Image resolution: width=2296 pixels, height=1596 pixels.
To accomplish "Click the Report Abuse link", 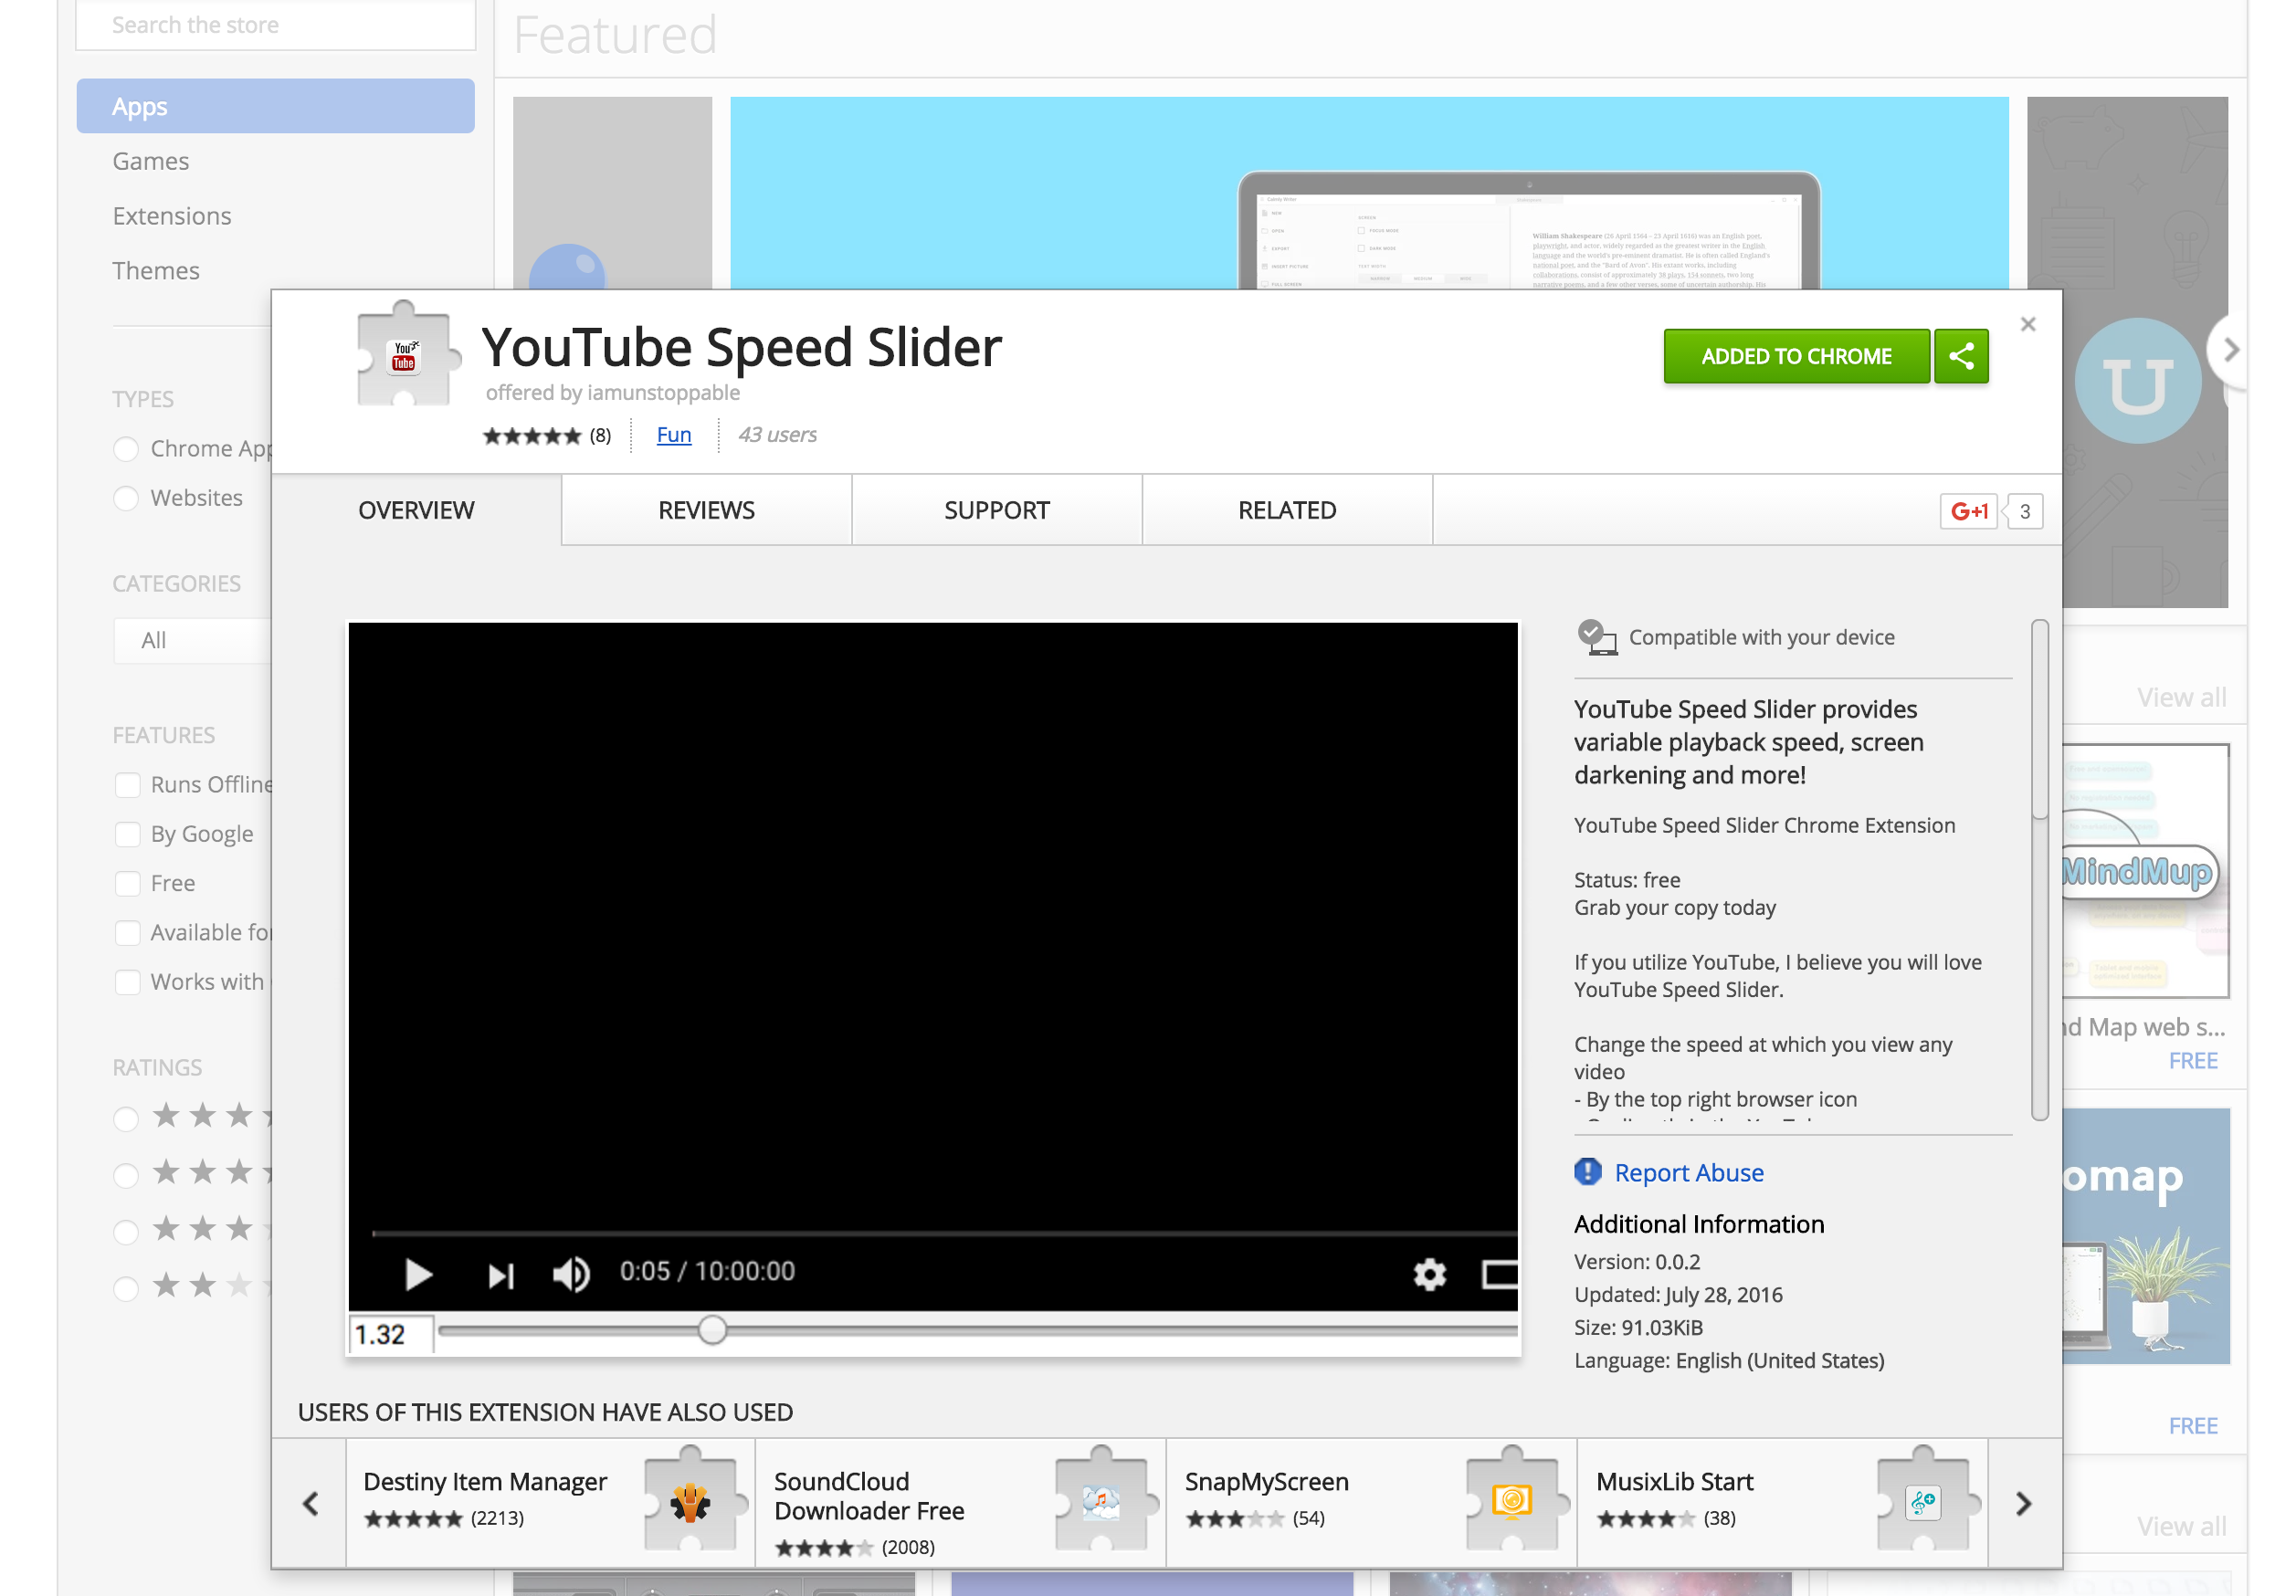I will coord(1689,1172).
